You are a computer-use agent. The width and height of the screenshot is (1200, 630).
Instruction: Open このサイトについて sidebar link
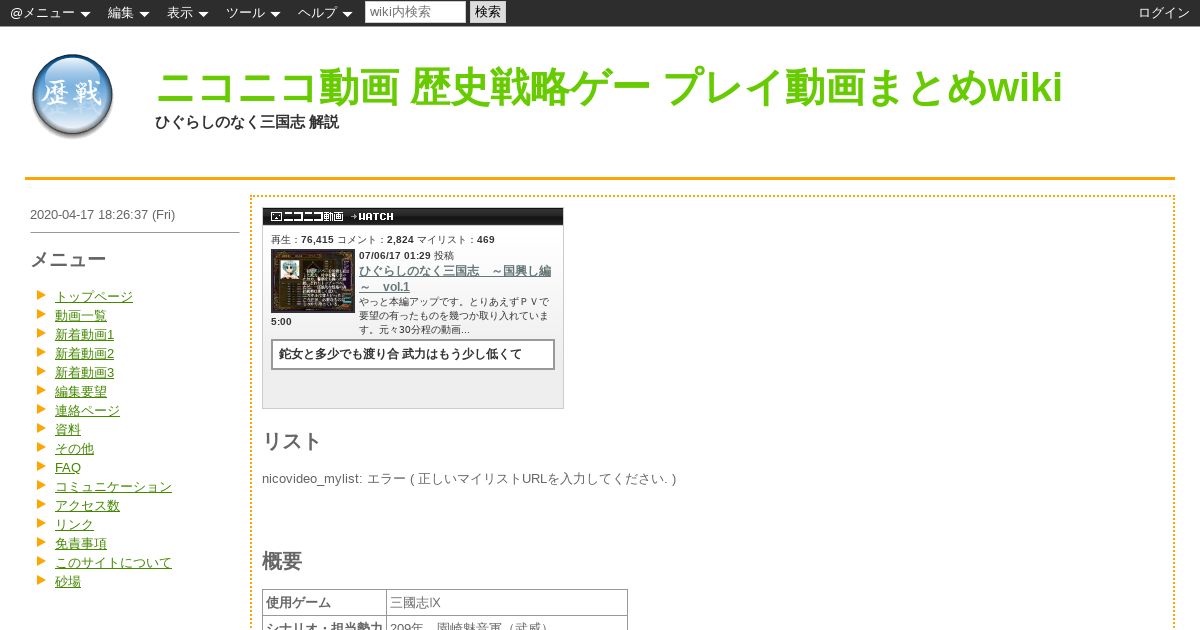click(x=113, y=563)
